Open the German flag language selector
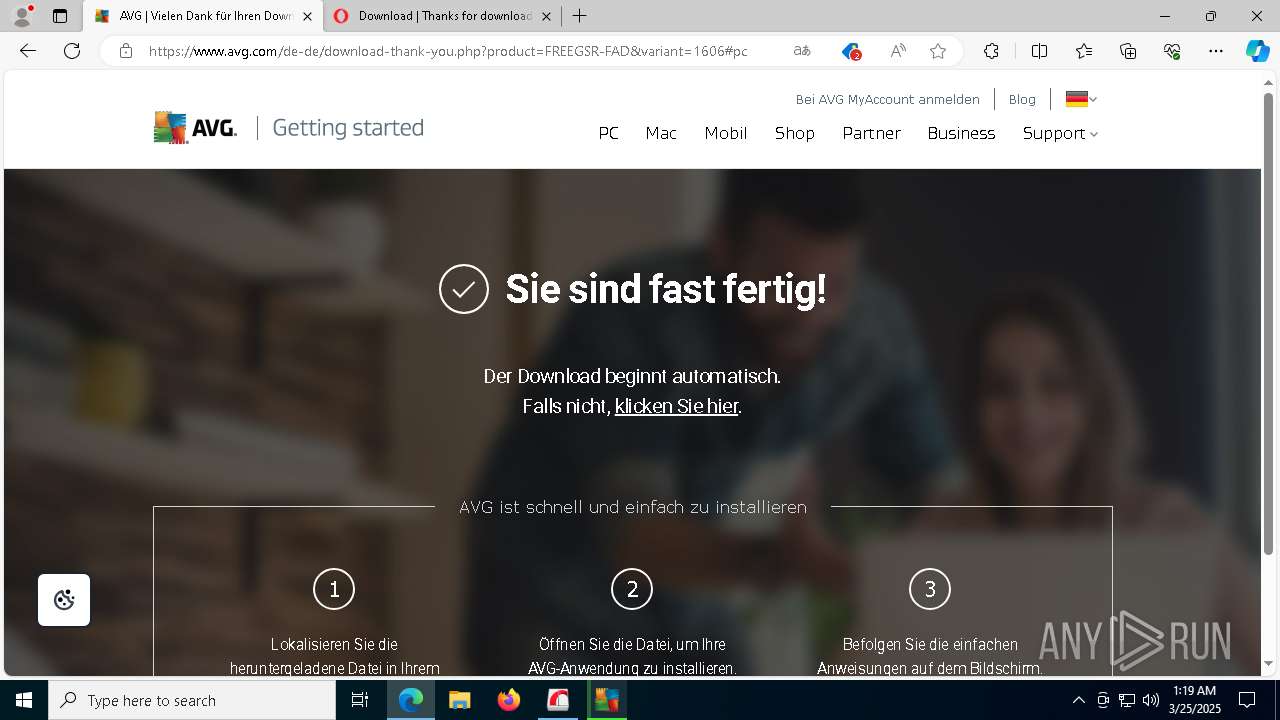Image resolution: width=1280 pixels, height=720 pixels. pos(1081,99)
